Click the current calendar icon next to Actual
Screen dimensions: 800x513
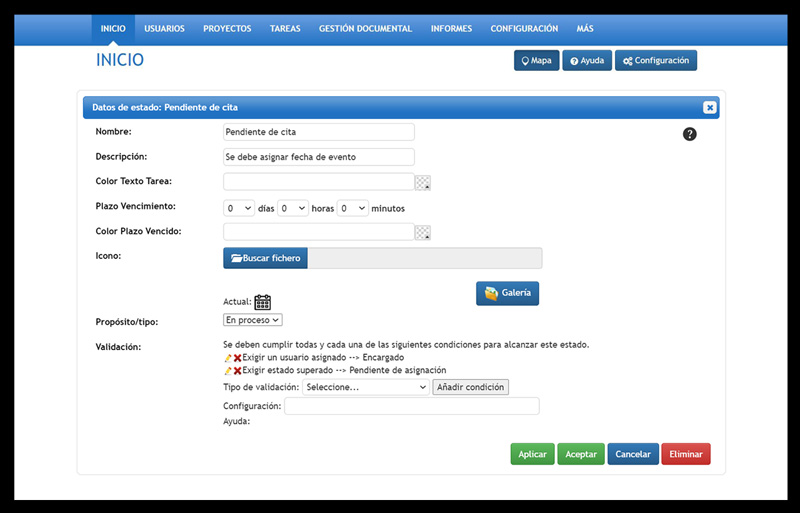click(x=263, y=302)
